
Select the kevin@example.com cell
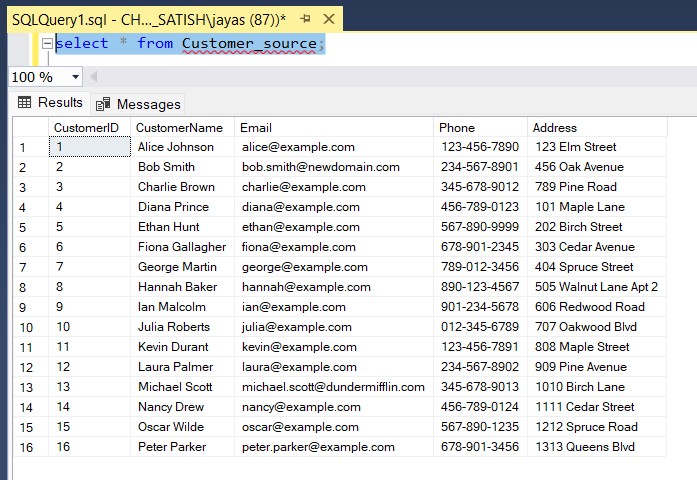coord(334,347)
